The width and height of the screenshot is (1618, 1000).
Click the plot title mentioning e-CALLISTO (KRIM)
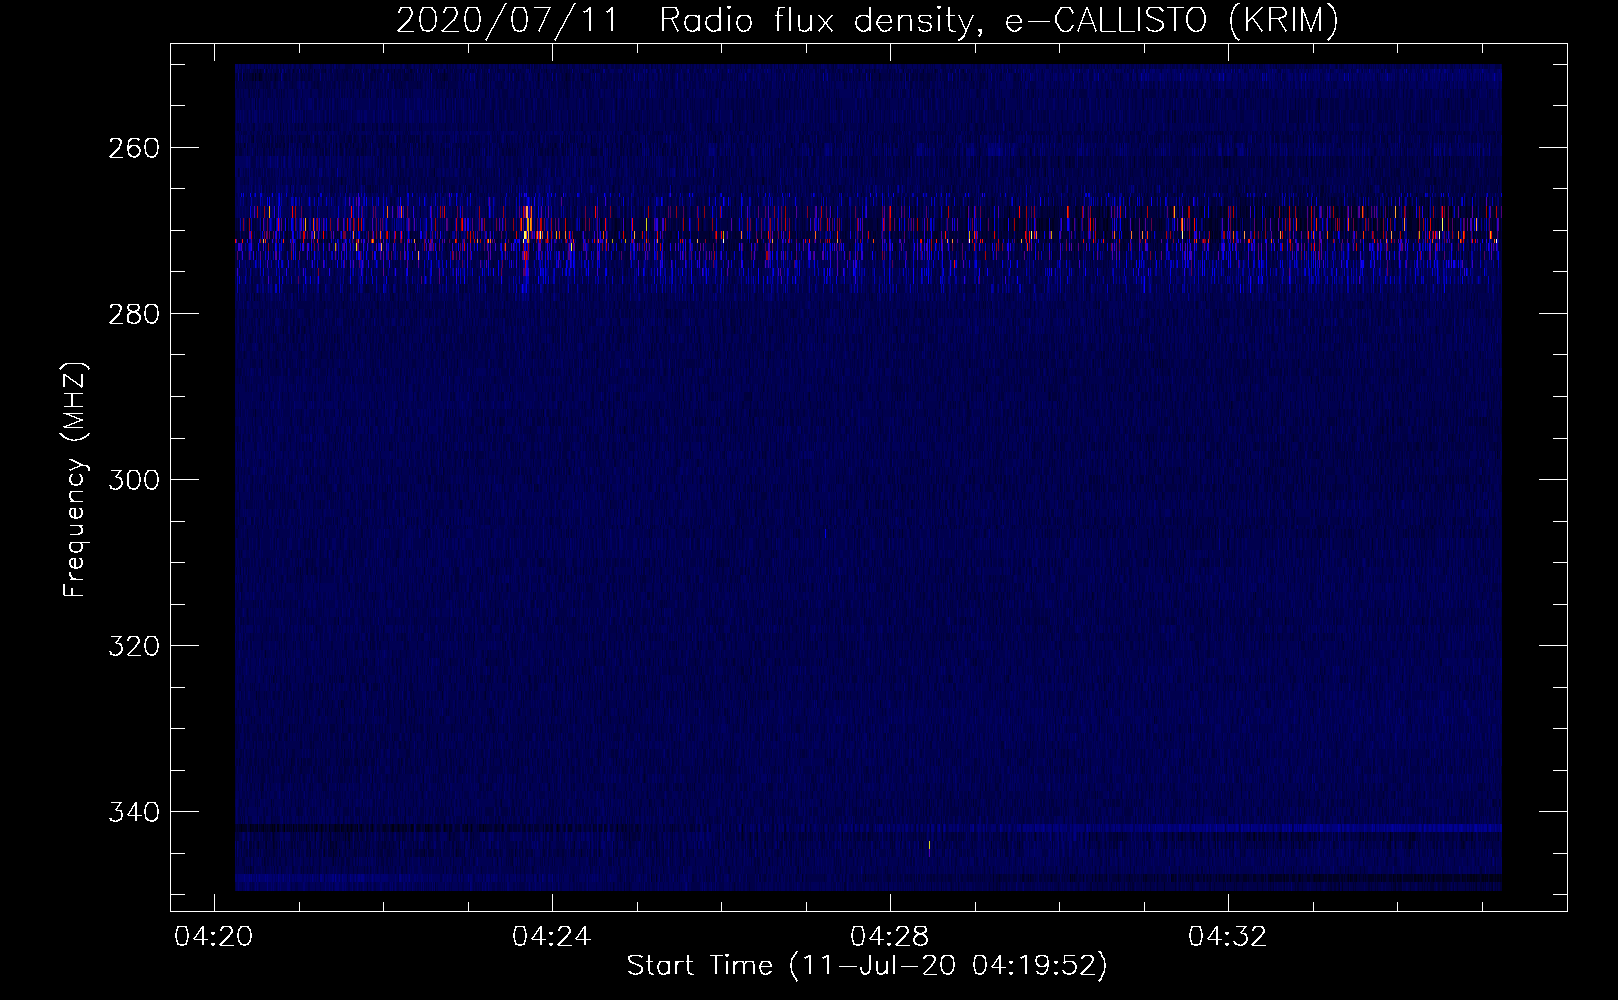[867, 21]
